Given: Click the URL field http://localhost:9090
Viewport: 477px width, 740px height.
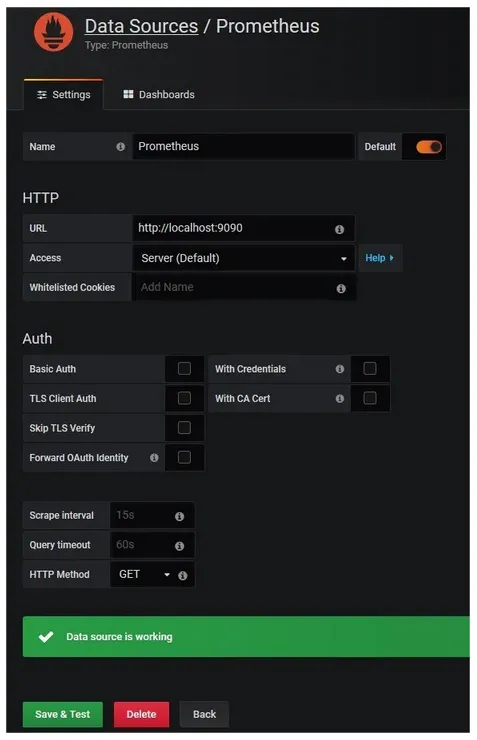Looking at the screenshot, I should pos(243,228).
